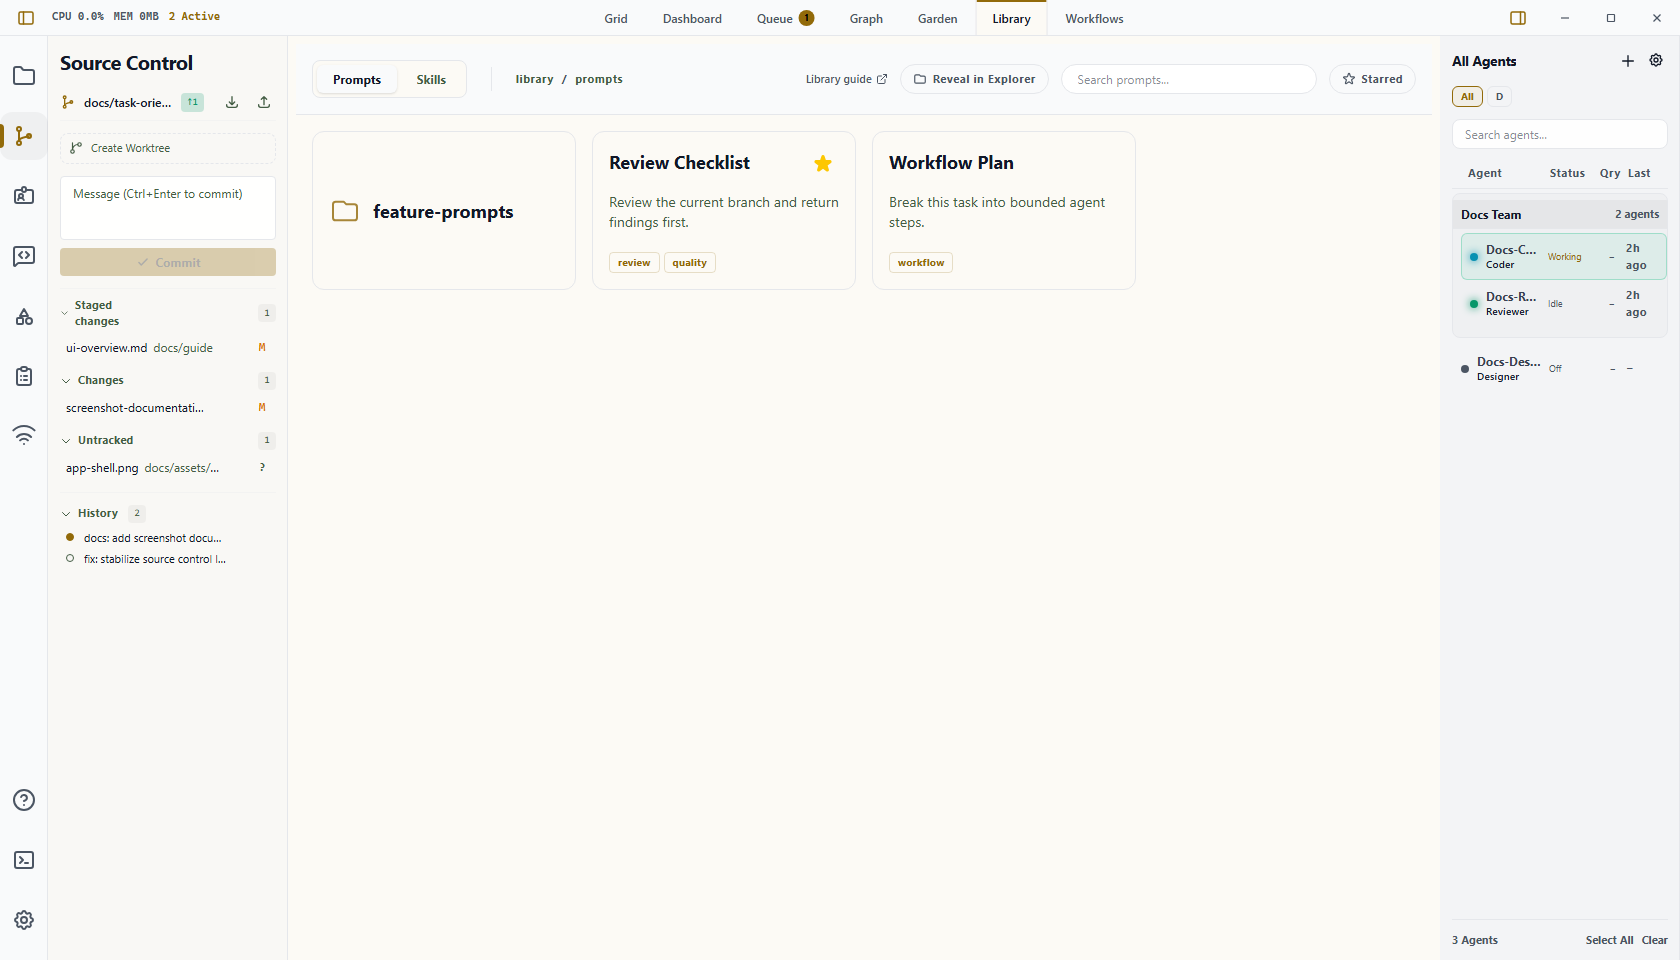The height and width of the screenshot is (960, 1680).
Task: Pull changes with the download icon
Action: coord(232,102)
